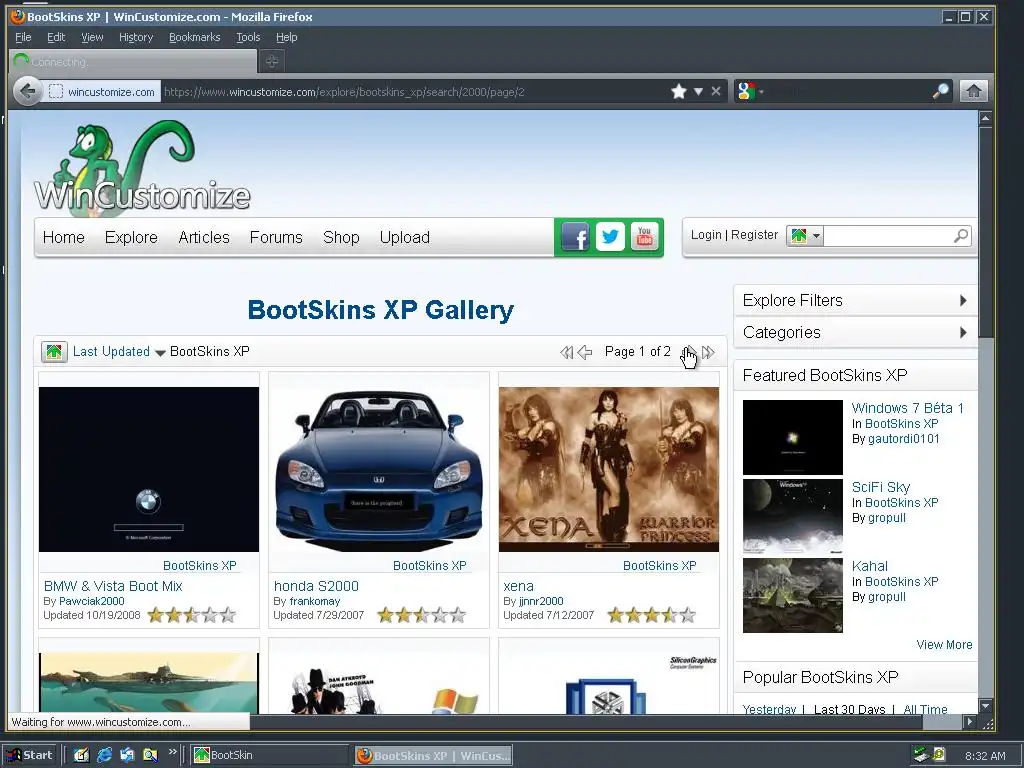The width and height of the screenshot is (1024, 768).
Task: Open Explore in site navigation
Action: [131, 238]
